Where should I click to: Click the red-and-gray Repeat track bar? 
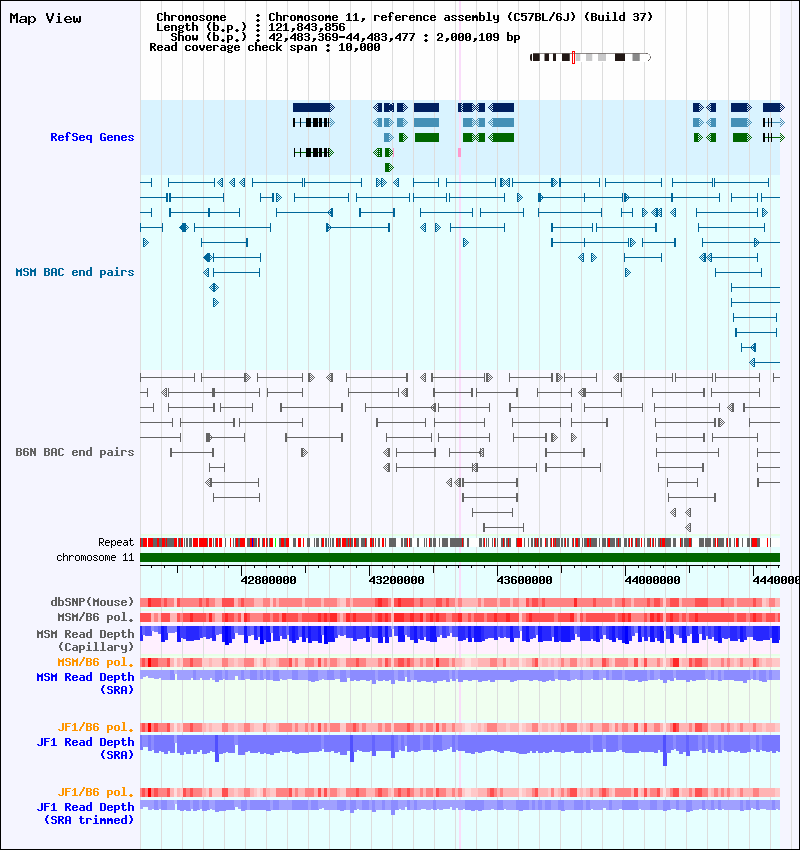tap(460, 542)
